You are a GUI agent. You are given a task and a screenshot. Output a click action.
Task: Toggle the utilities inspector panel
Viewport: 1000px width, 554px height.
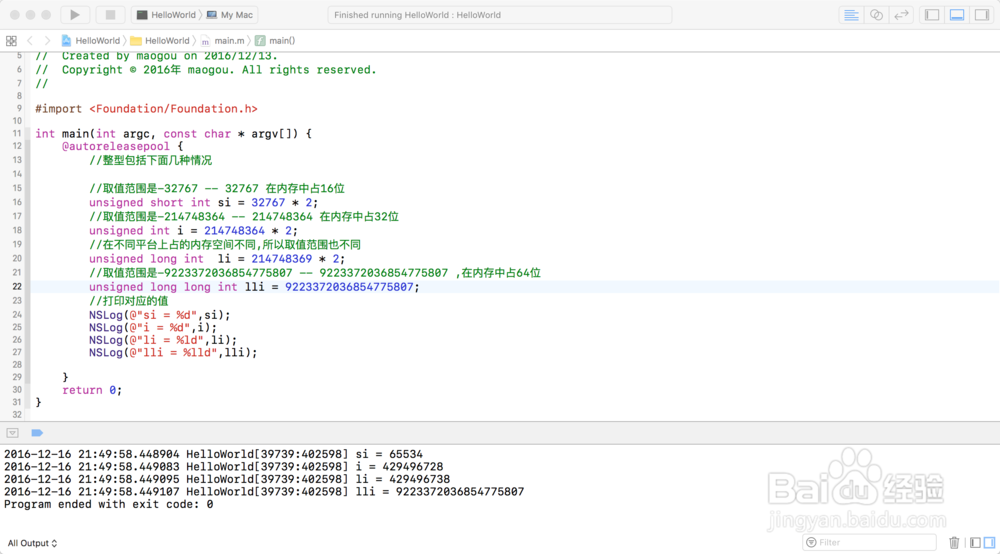click(982, 15)
